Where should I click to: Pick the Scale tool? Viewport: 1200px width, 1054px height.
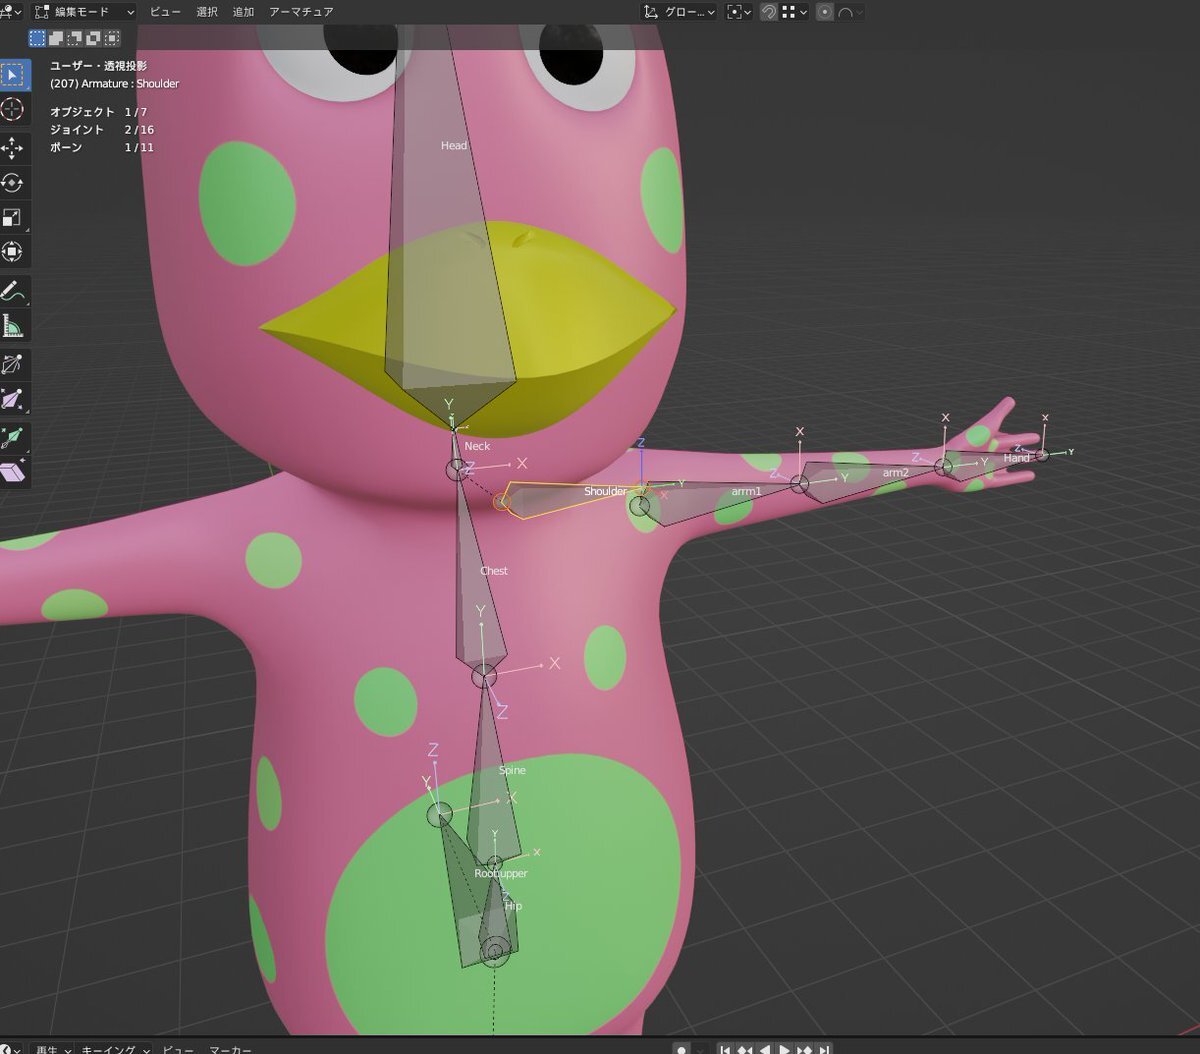pyautogui.click(x=13, y=218)
